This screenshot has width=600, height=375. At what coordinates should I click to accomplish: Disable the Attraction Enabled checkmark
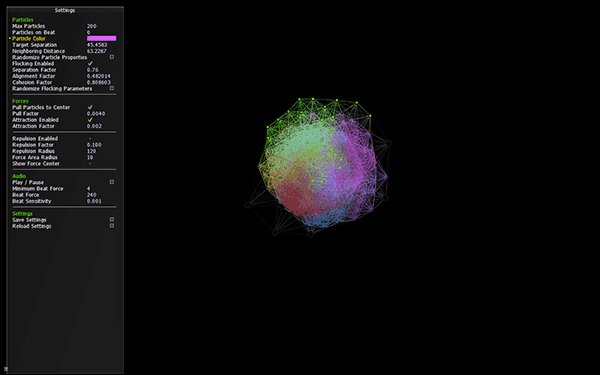pos(90,120)
